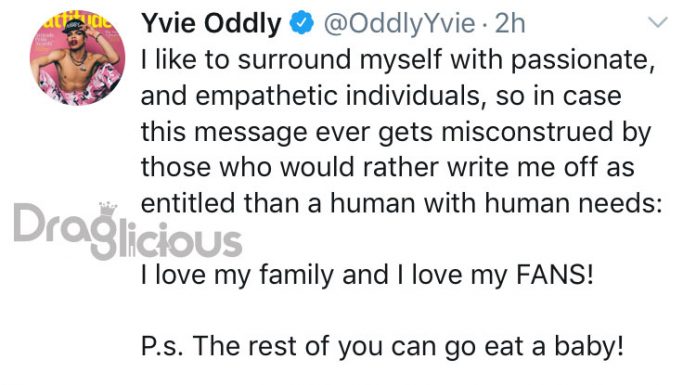Click the crown icon above Draglicious
Screen dimensions: 696x385
coord(108,207)
